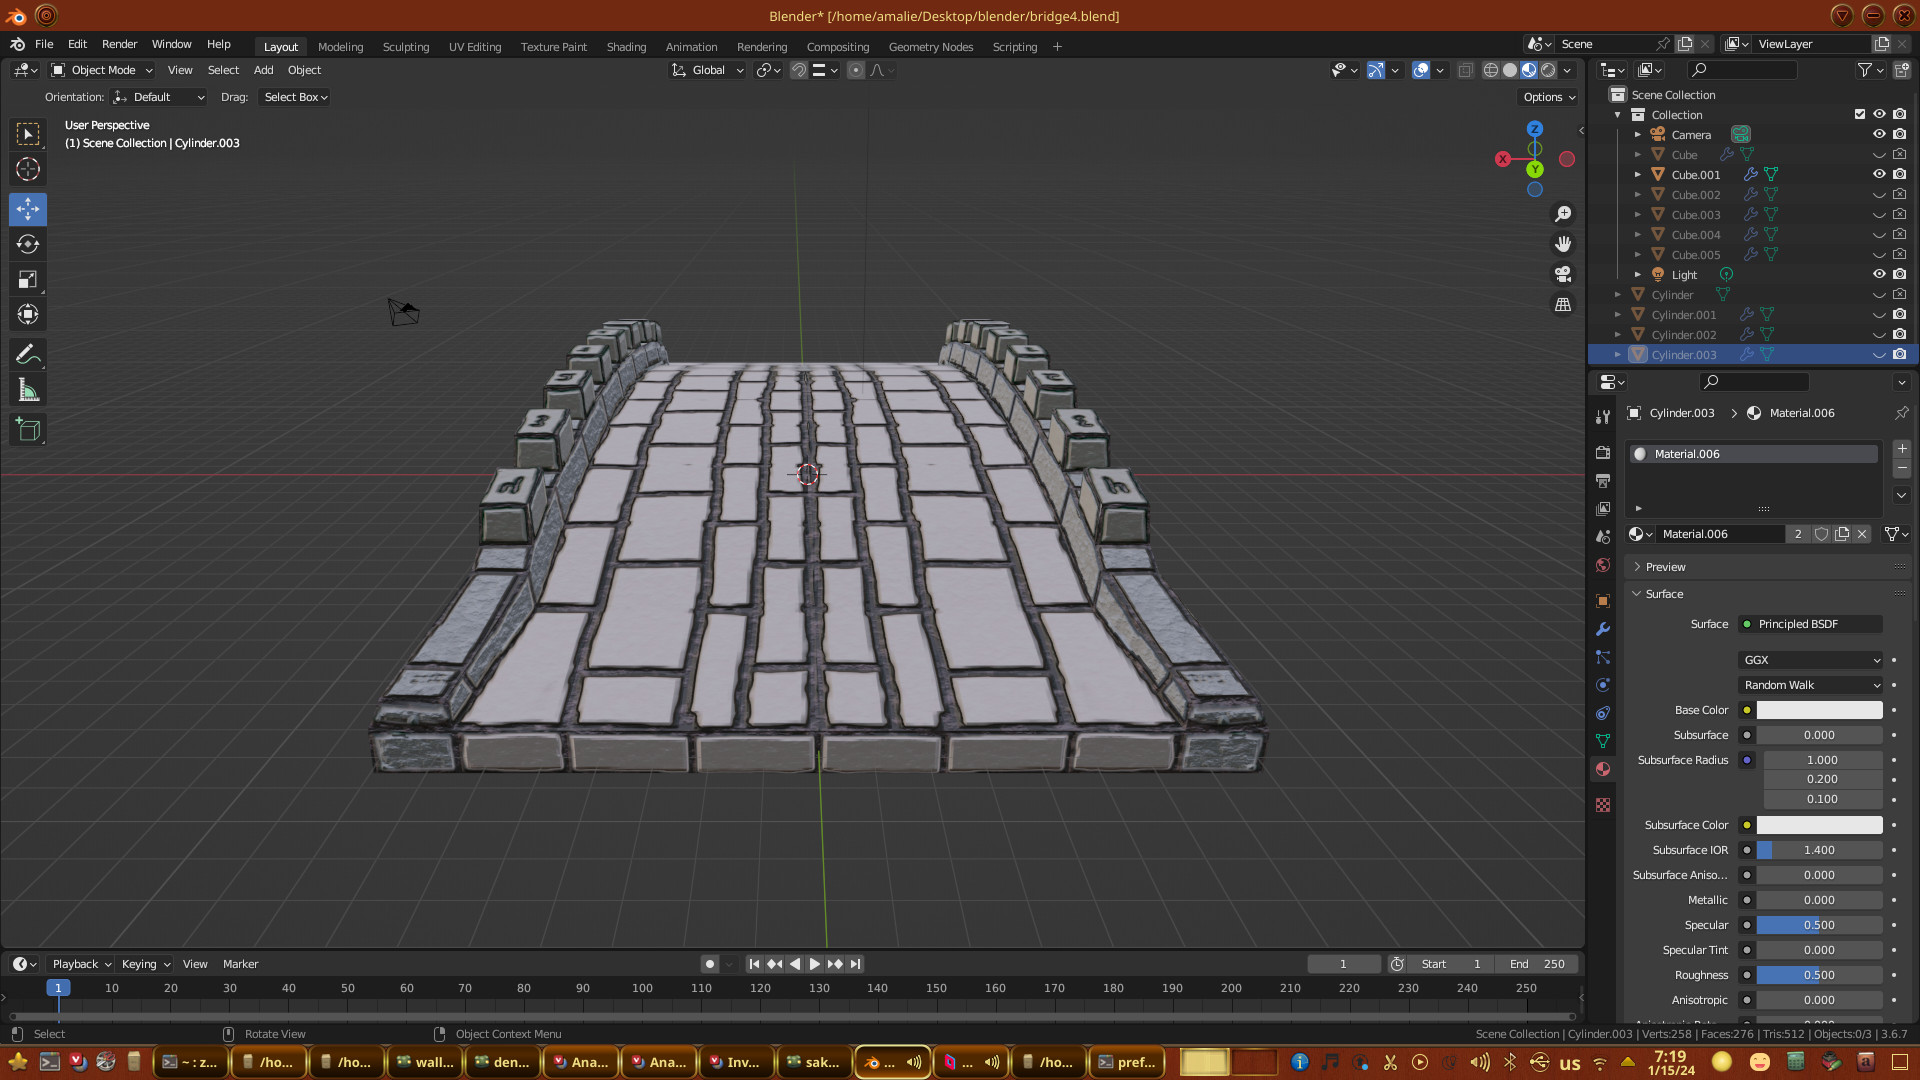Open the GGX distribution dropdown
Viewport: 1920px width, 1080px height.
coord(1811,660)
